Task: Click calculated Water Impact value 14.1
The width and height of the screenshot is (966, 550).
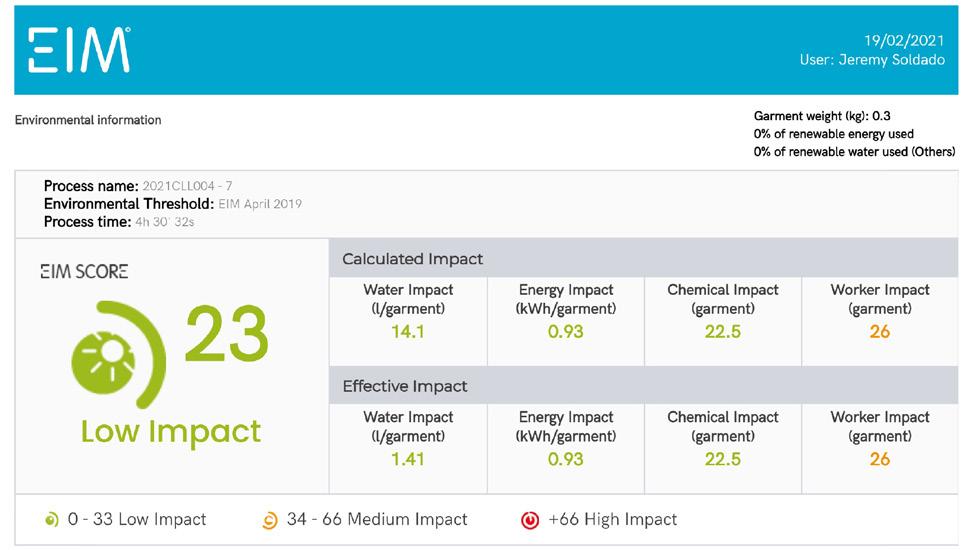Action: click(x=407, y=332)
